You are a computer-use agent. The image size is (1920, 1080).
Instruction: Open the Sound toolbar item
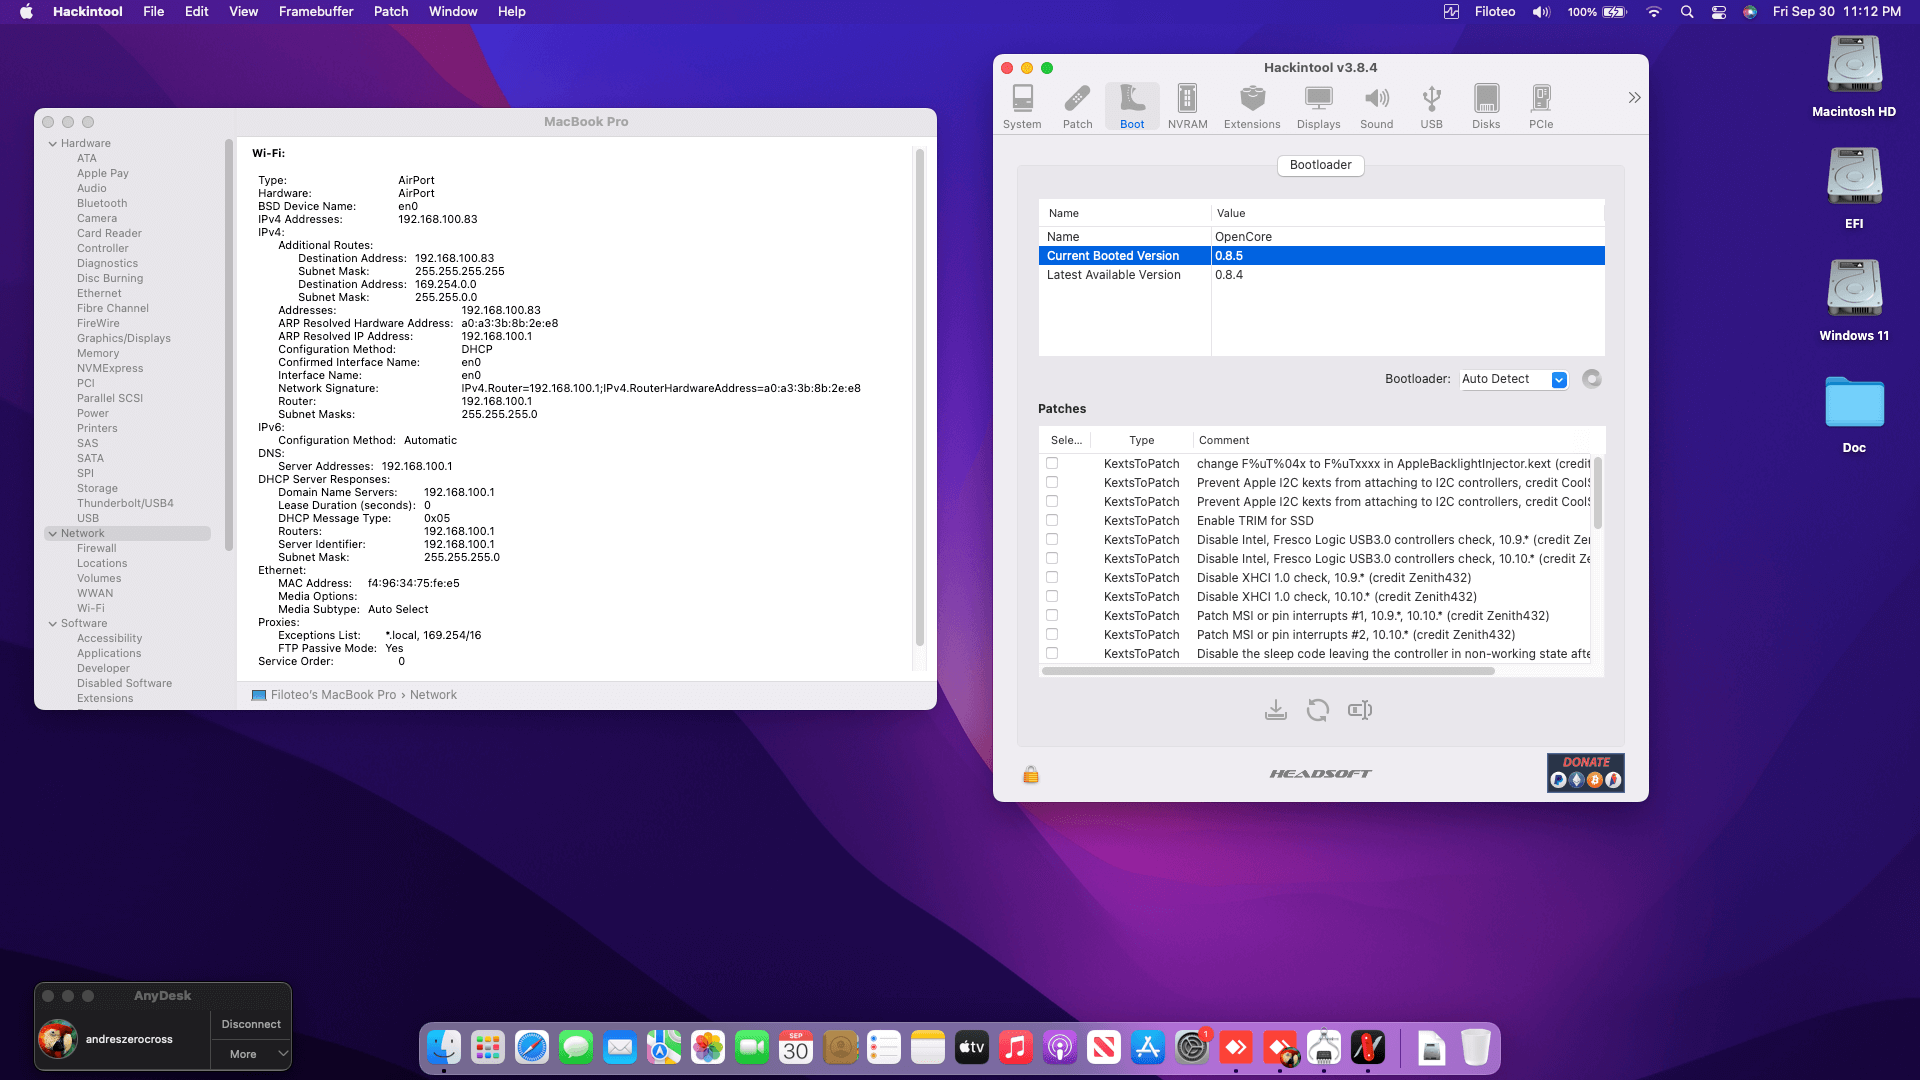(x=1376, y=106)
